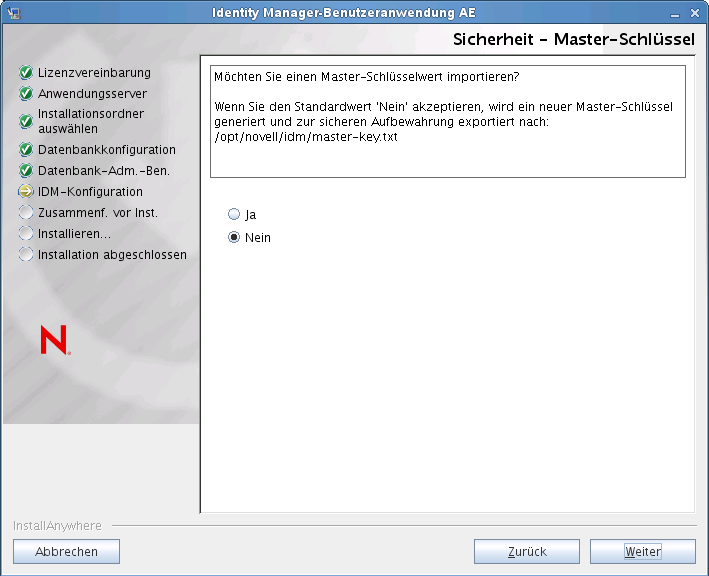Click the empty circle beside Installation abgeschlossen
The height and width of the screenshot is (576, 709).
pyautogui.click(x=26, y=255)
